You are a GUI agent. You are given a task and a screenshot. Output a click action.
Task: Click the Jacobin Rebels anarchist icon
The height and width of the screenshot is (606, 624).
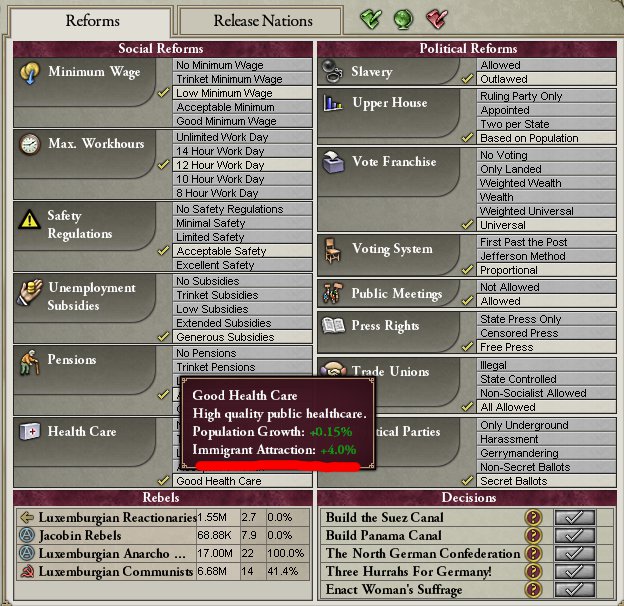point(27,535)
